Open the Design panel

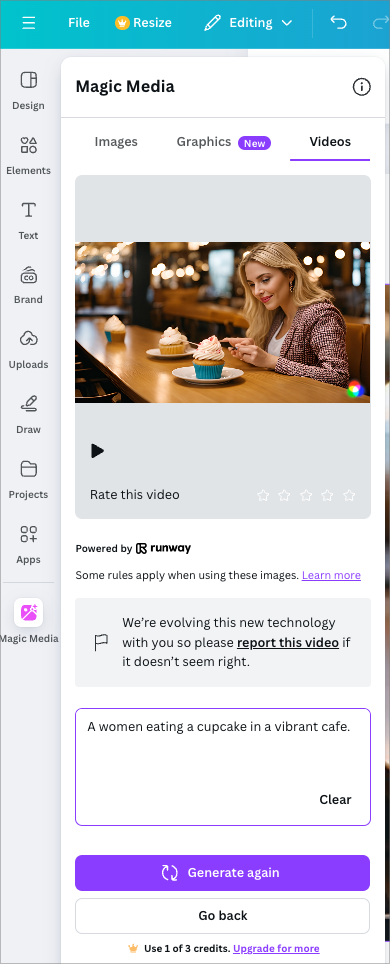click(28, 90)
